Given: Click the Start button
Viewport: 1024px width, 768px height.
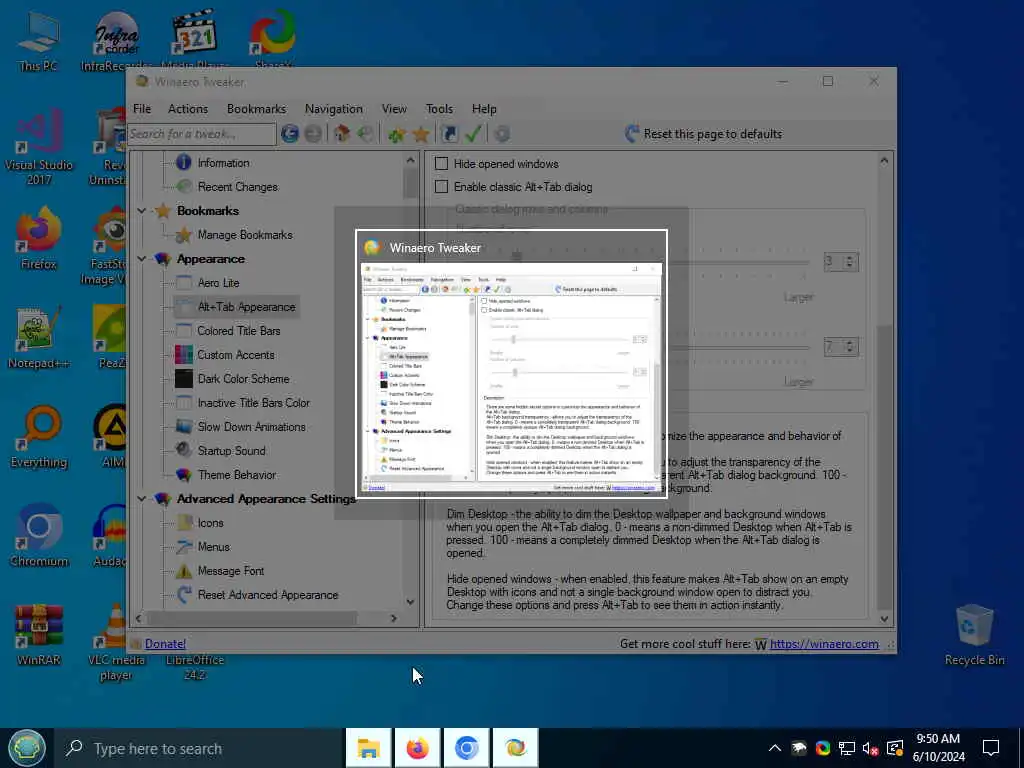Looking at the screenshot, I should tap(26, 748).
